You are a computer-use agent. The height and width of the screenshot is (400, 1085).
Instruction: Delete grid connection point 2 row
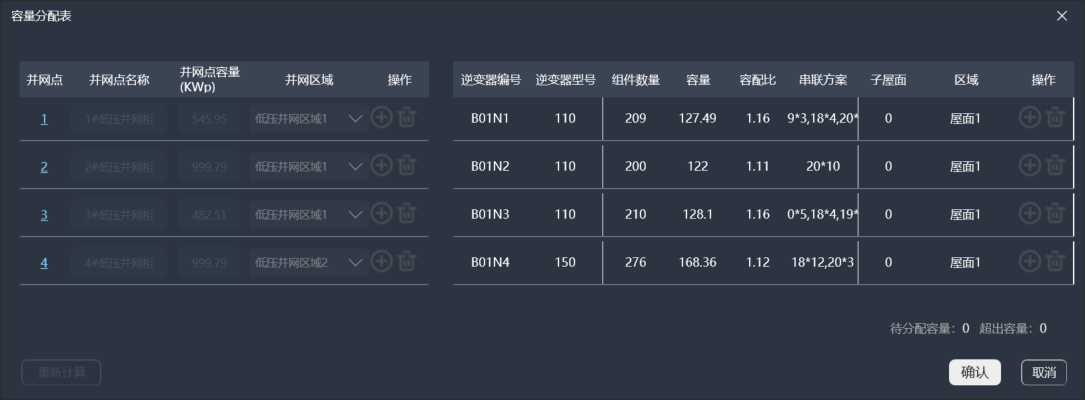tap(406, 166)
